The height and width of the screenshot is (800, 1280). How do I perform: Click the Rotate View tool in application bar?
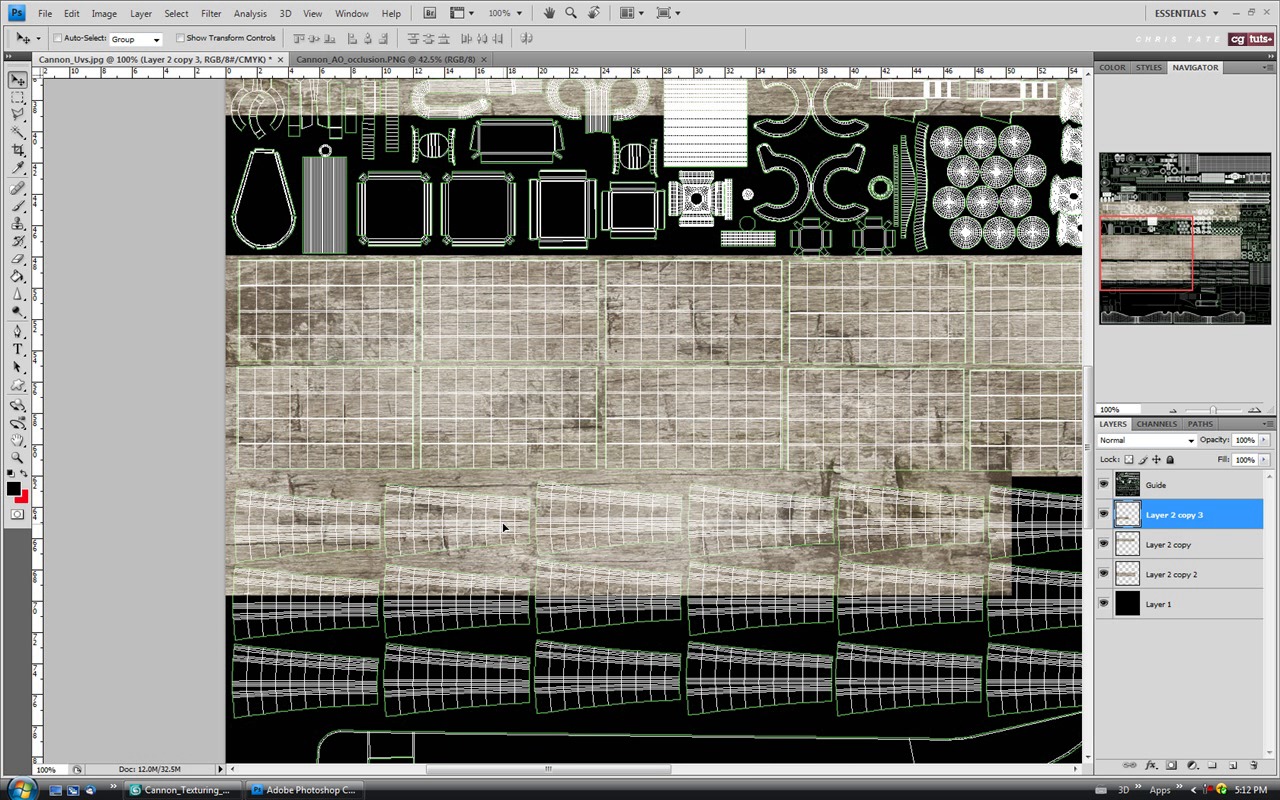(x=593, y=13)
